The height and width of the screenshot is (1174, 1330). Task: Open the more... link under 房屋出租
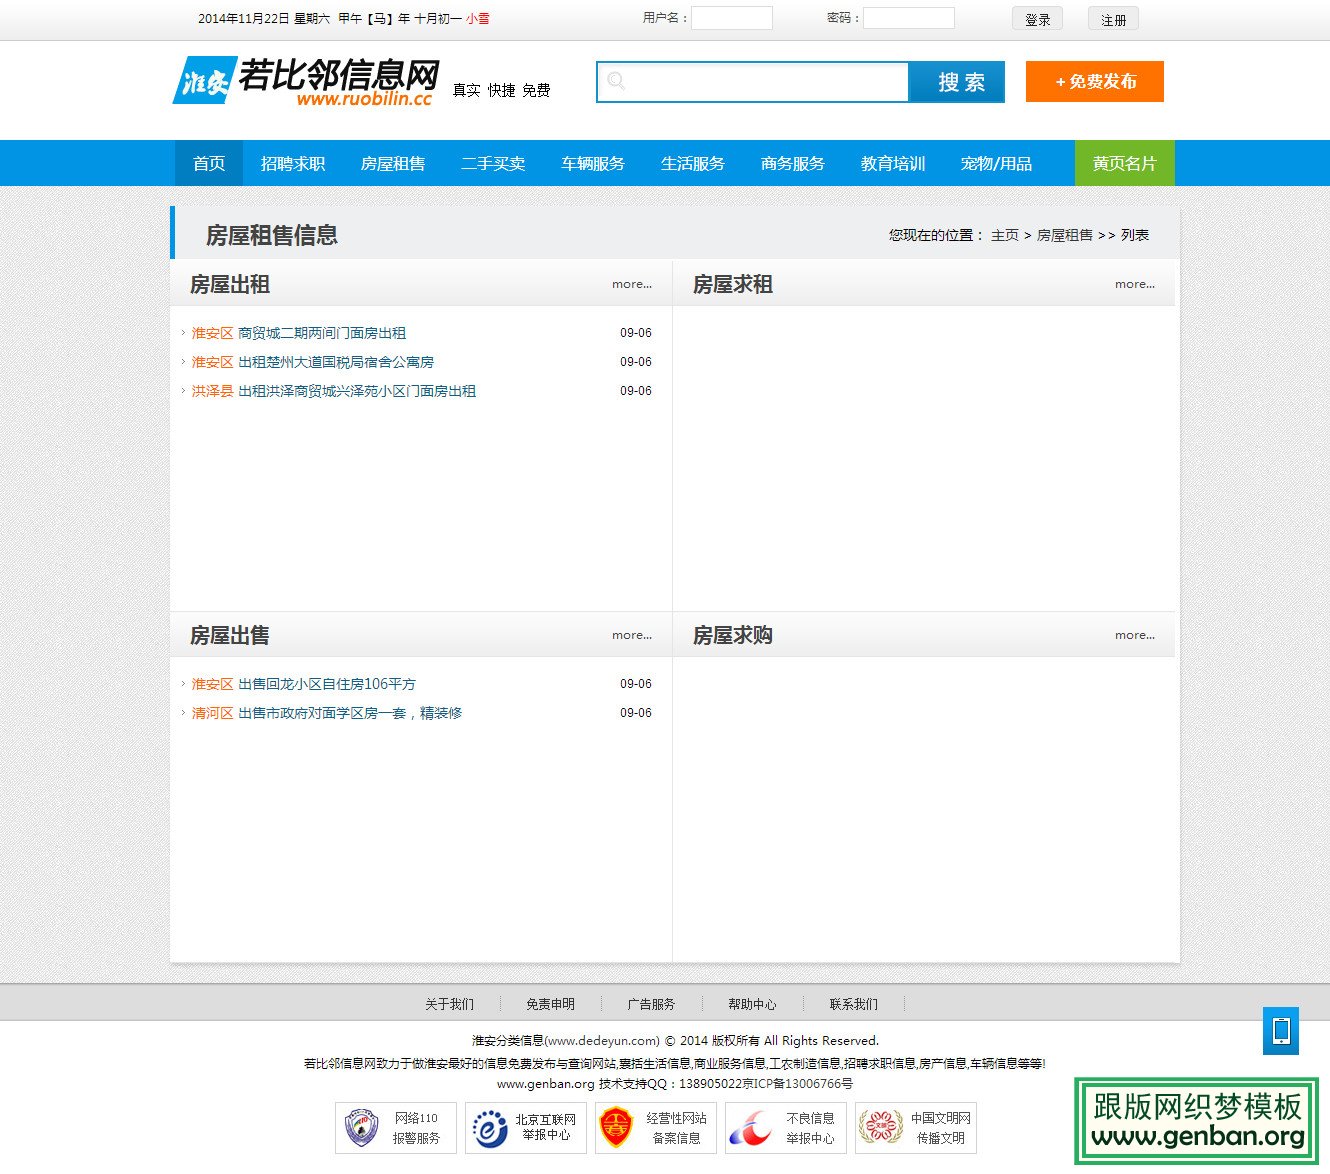pyautogui.click(x=631, y=284)
